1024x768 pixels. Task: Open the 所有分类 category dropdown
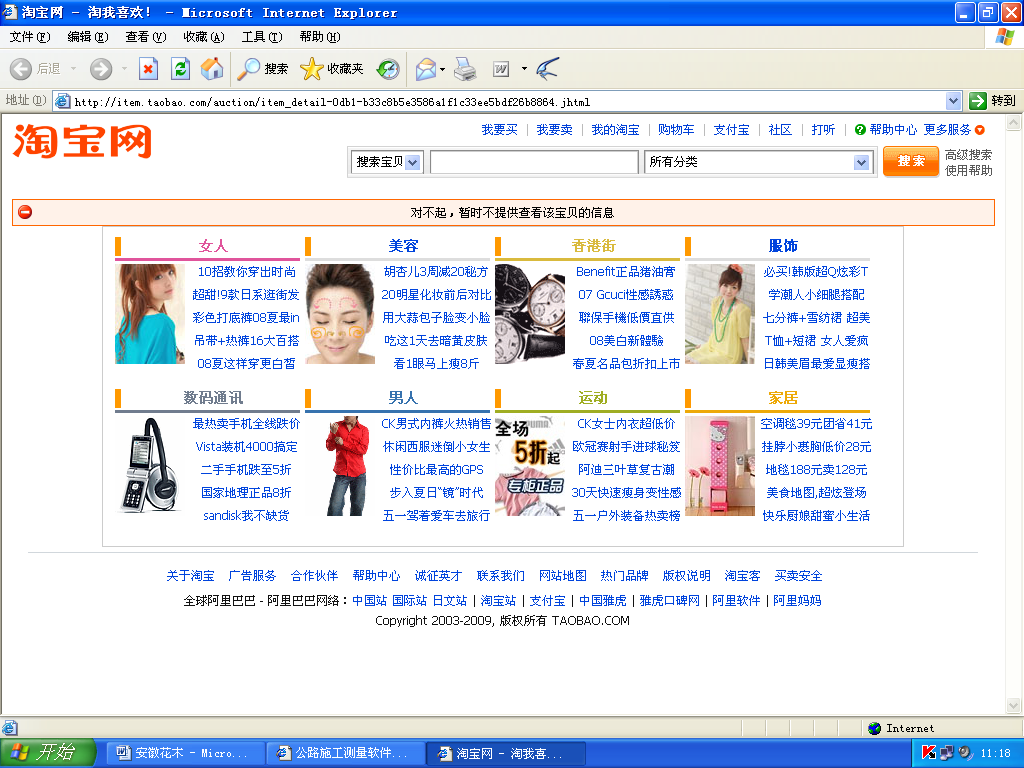click(861, 163)
